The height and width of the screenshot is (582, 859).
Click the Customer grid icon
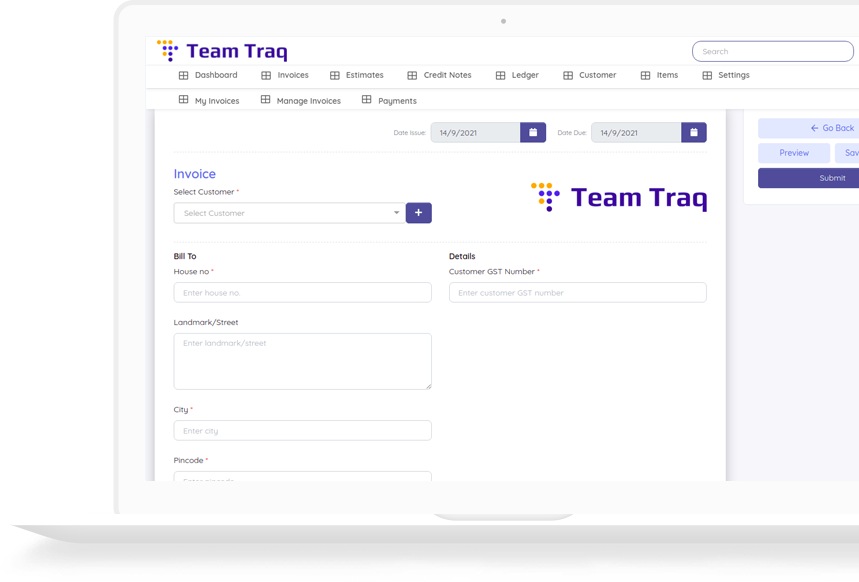click(568, 75)
